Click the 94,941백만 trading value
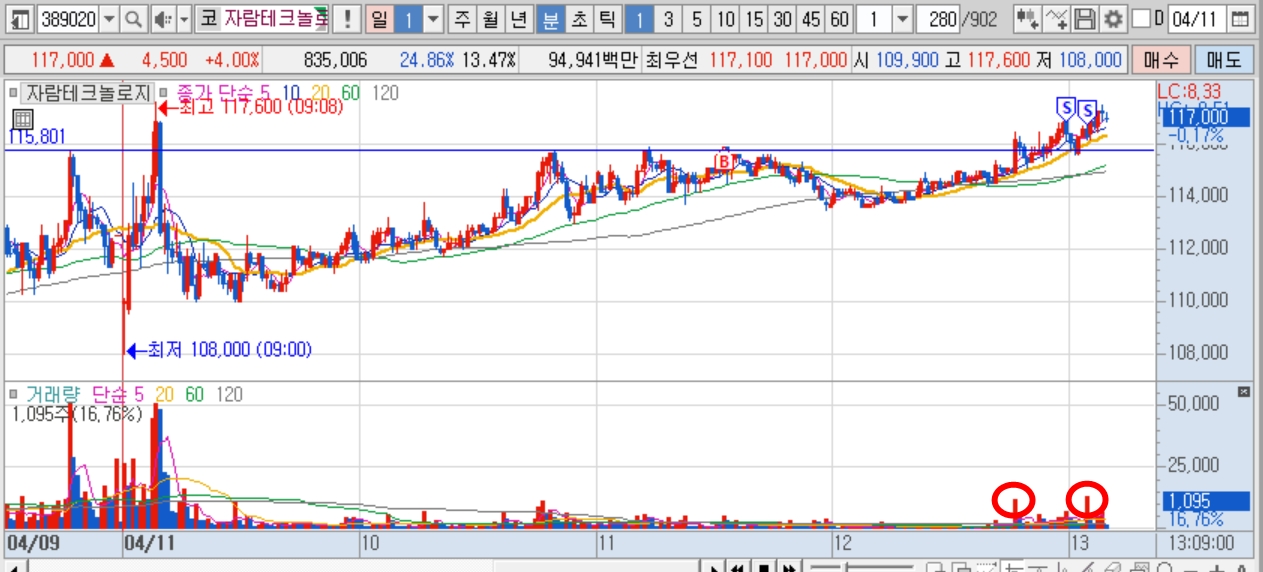The width and height of the screenshot is (1263, 572). (591, 60)
